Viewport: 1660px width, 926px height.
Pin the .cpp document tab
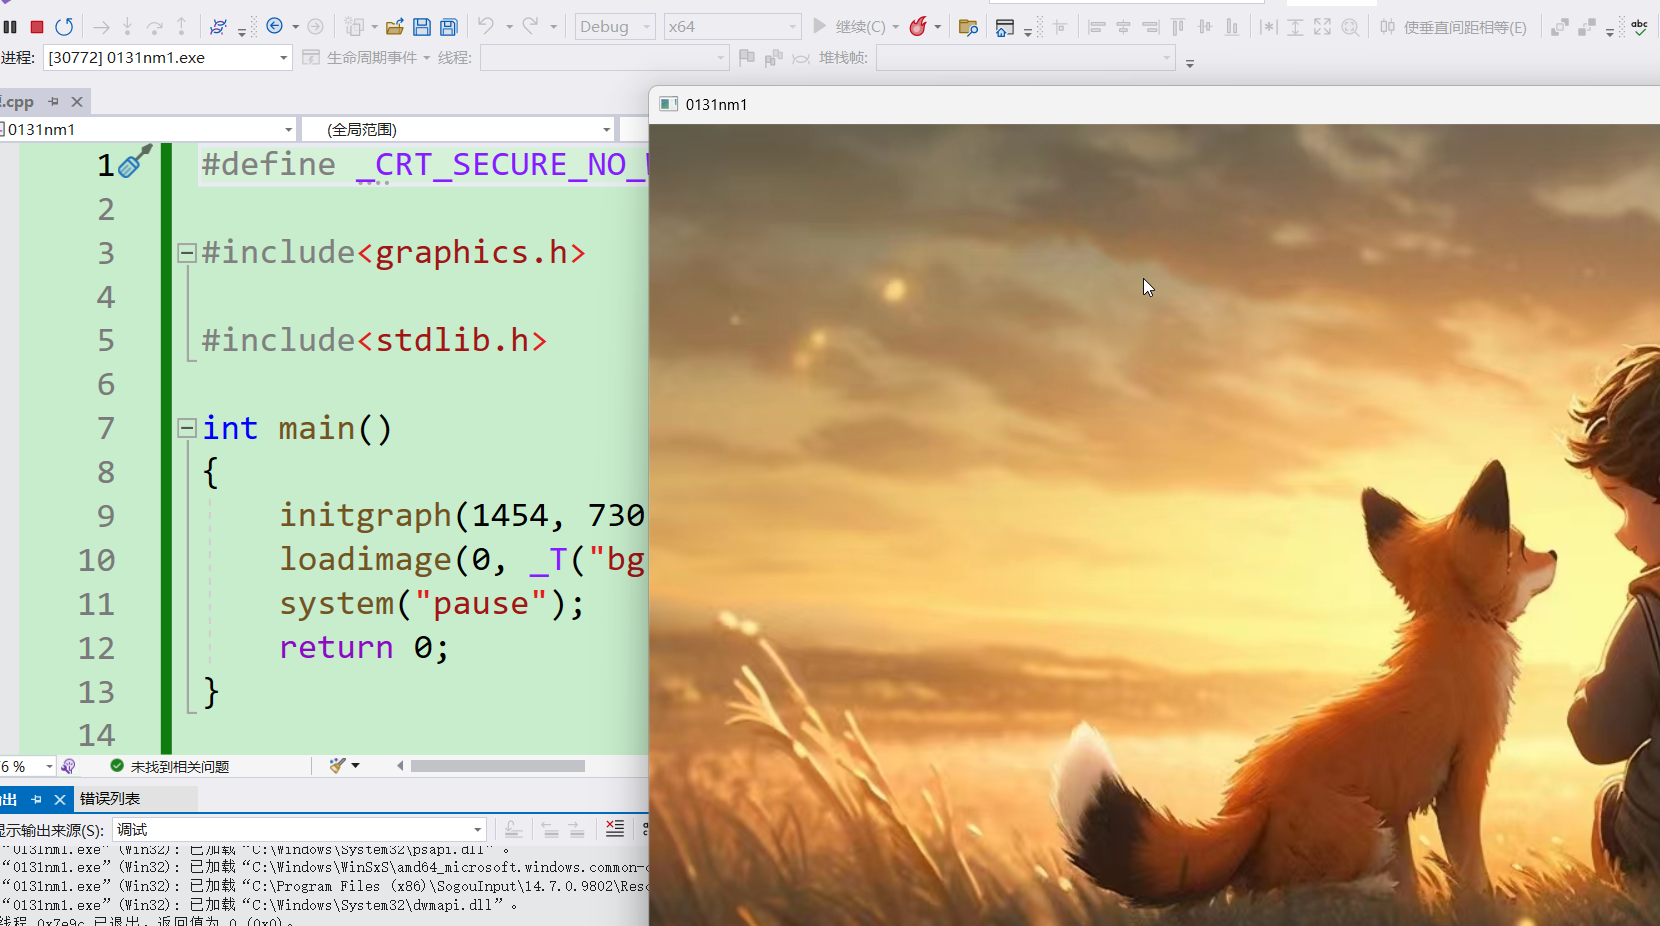tap(54, 102)
